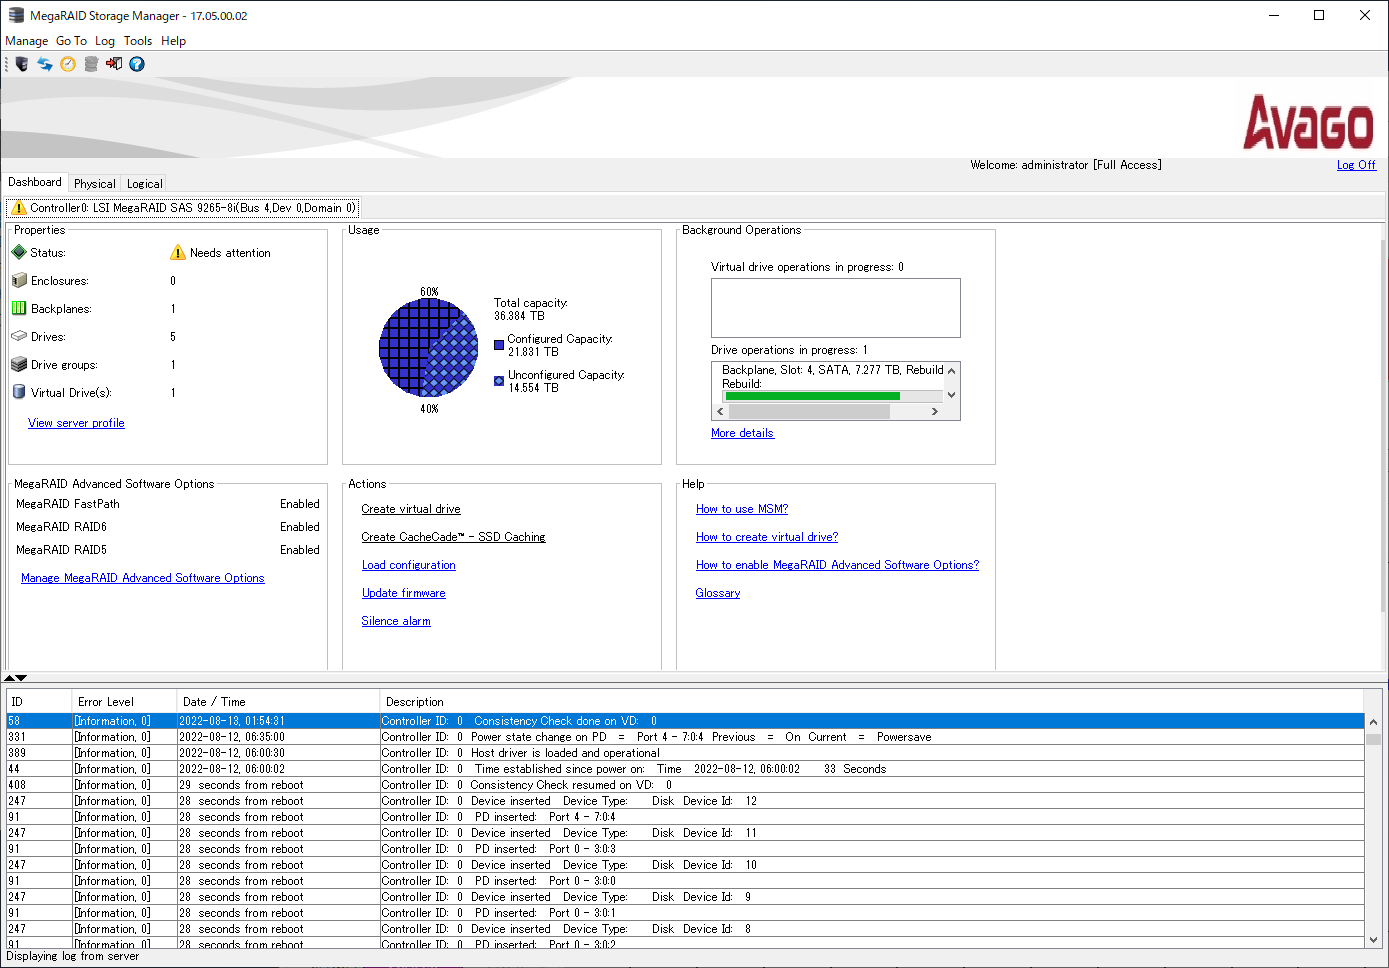This screenshot has width=1389, height=968.
Task: Click the MegaRAID Storage Manager title bar icon
Action: point(16,15)
